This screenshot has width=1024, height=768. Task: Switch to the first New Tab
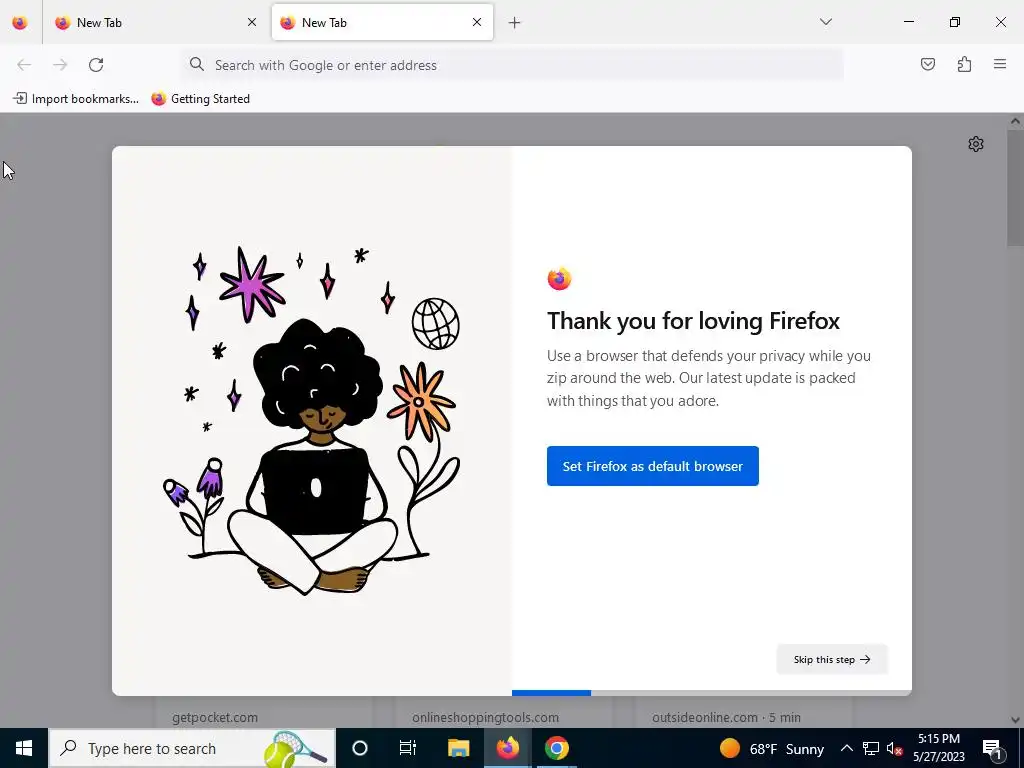157,23
